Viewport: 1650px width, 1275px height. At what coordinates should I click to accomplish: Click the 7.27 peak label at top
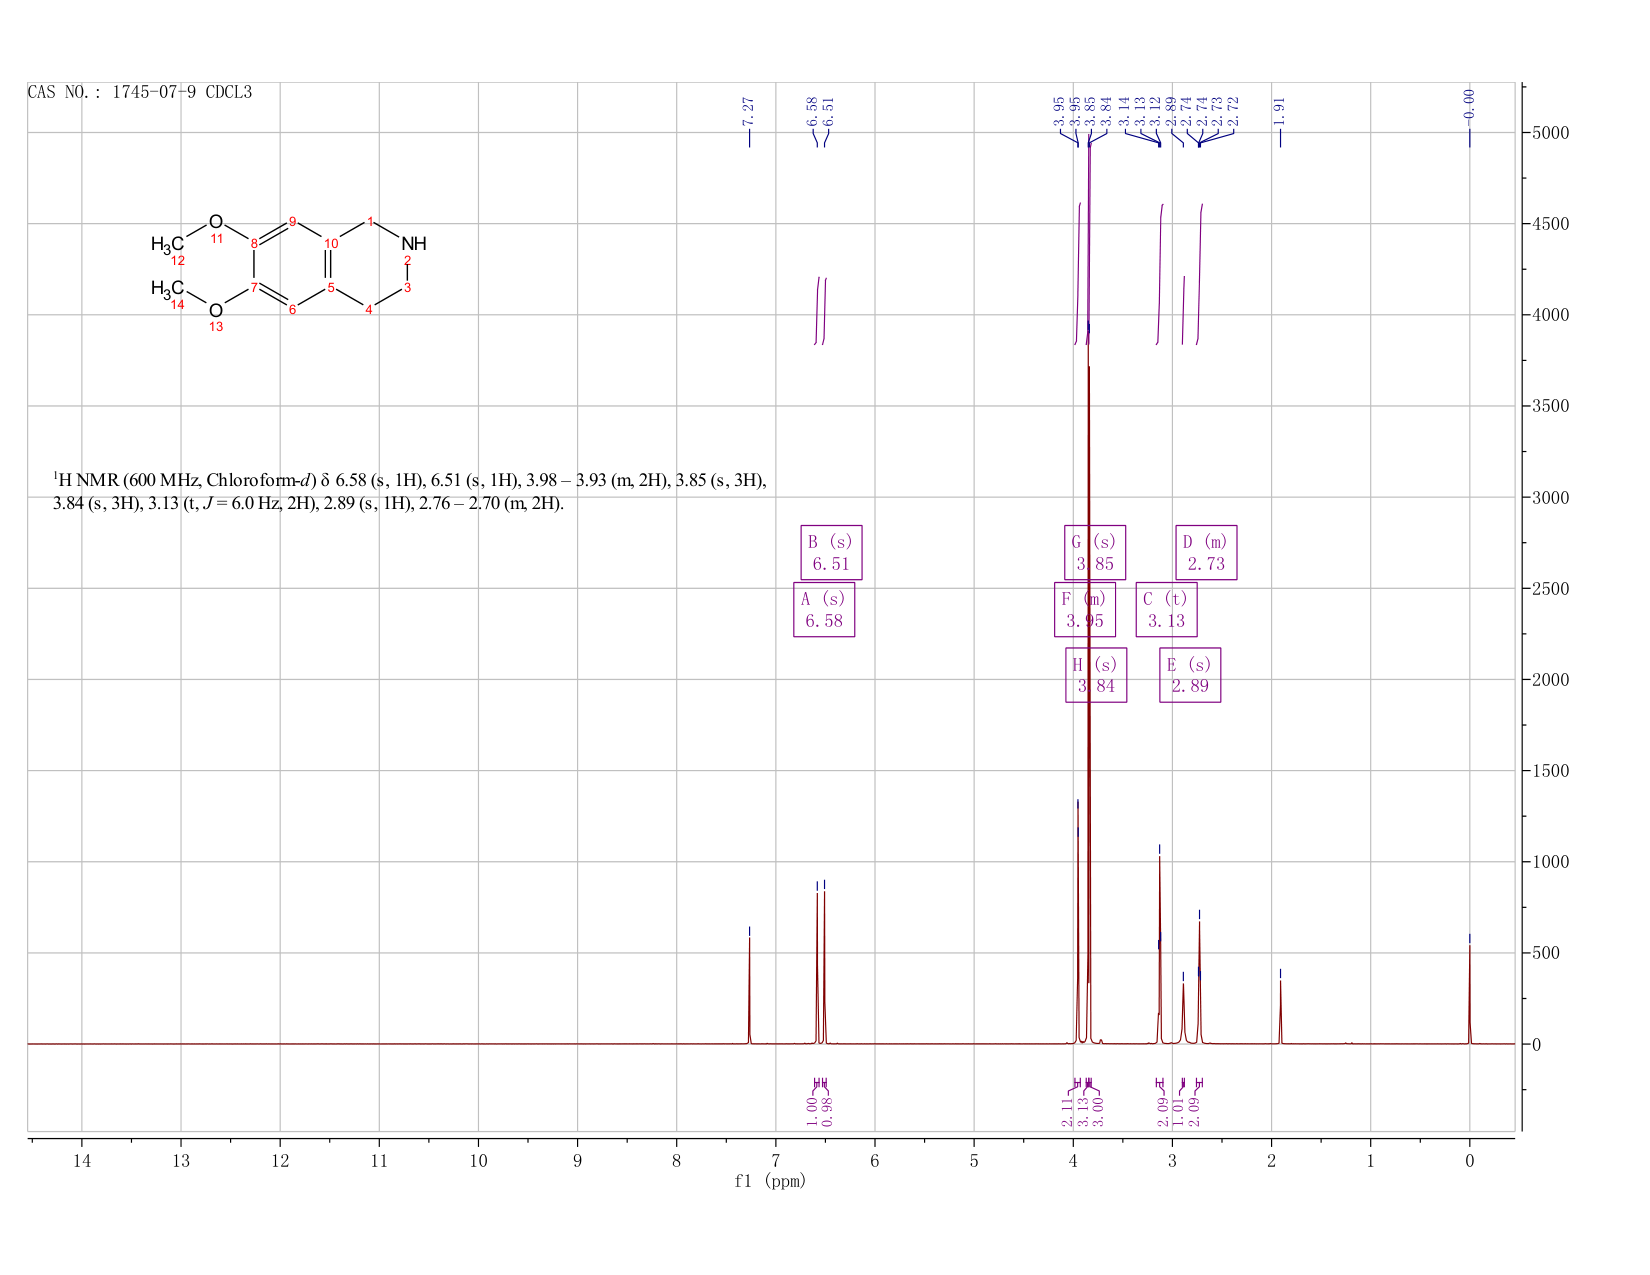tap(749, 111)
